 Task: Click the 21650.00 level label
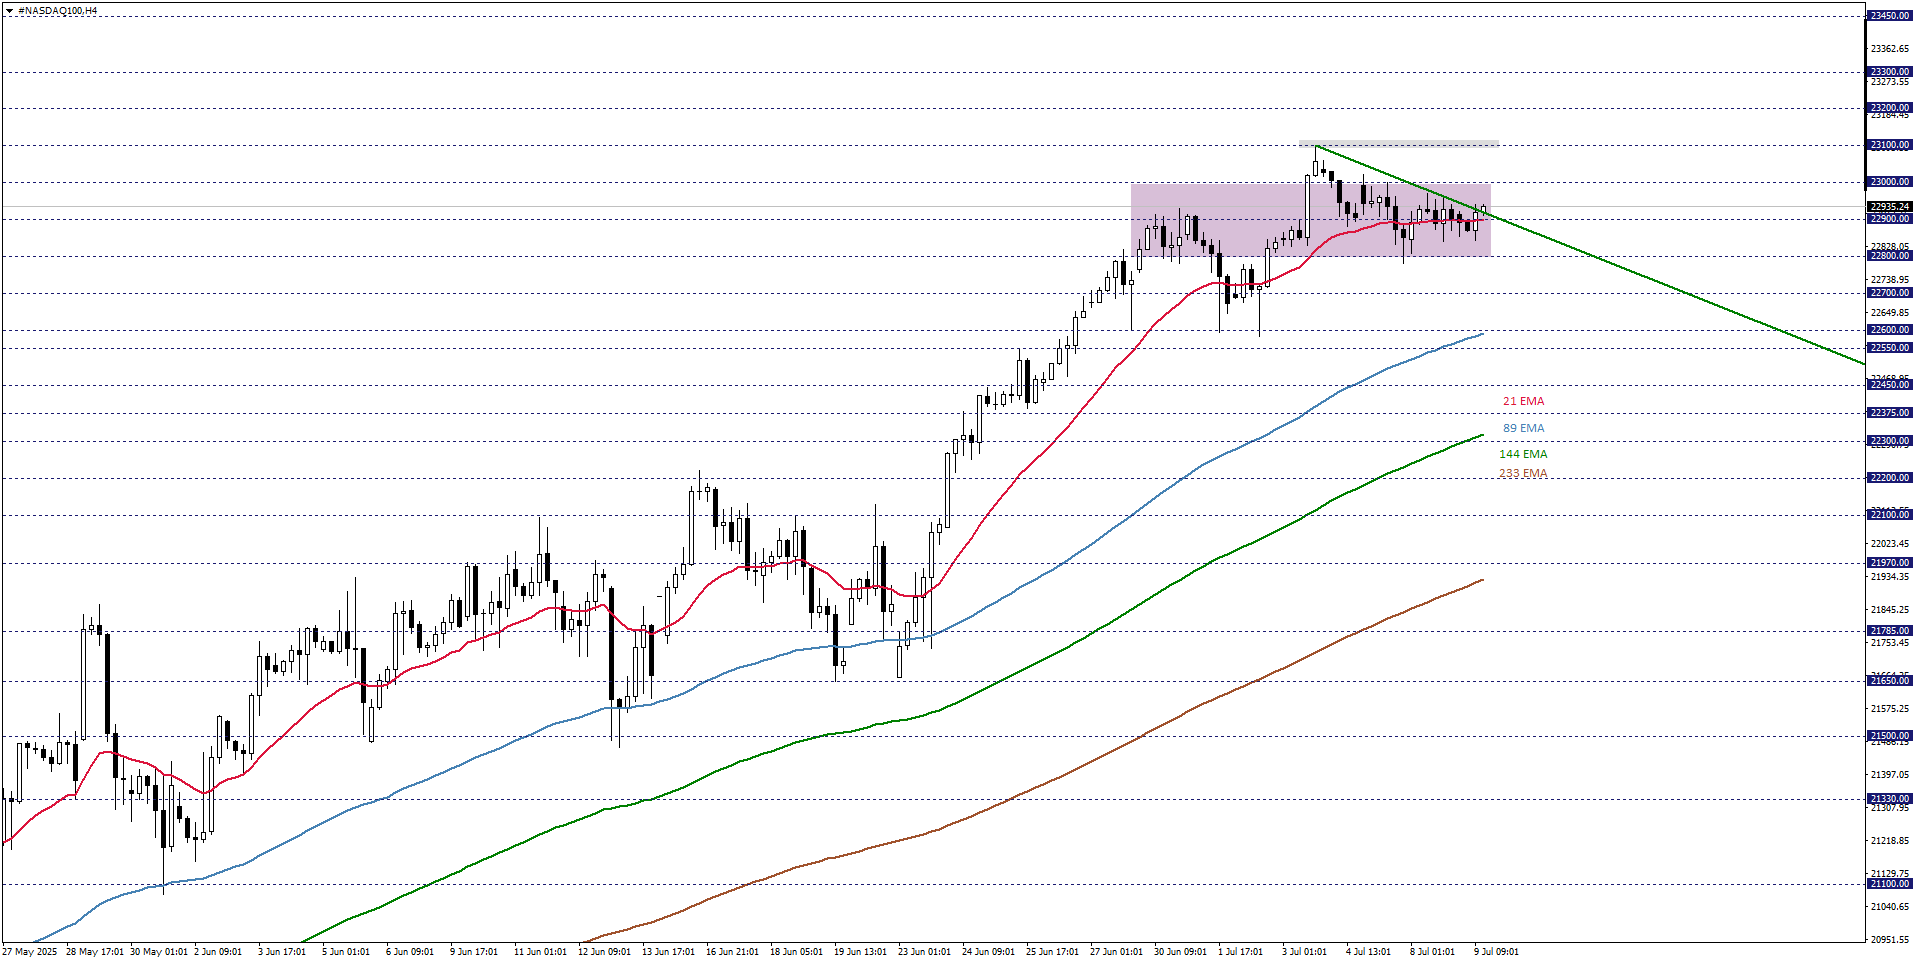click(1890, 681)
